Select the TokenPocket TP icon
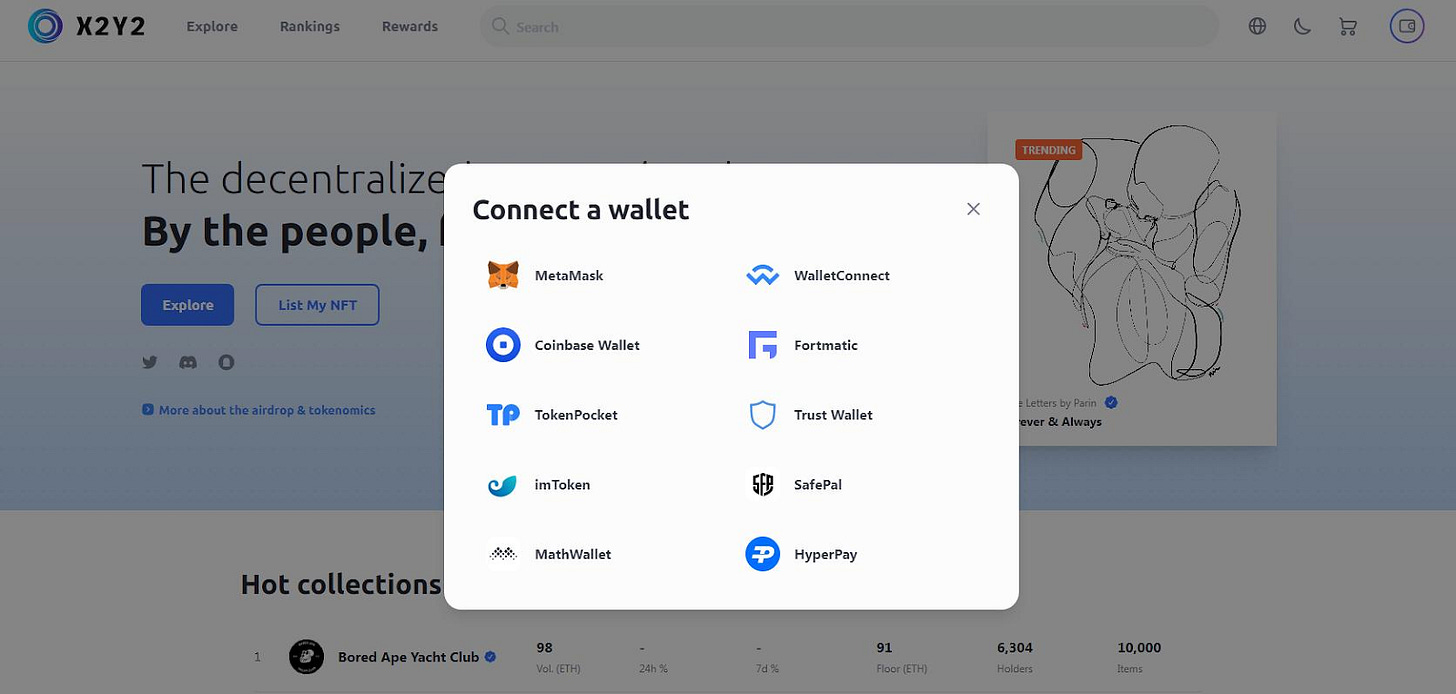The height and width of the screenshot is (694, 1456). (503, 415)
